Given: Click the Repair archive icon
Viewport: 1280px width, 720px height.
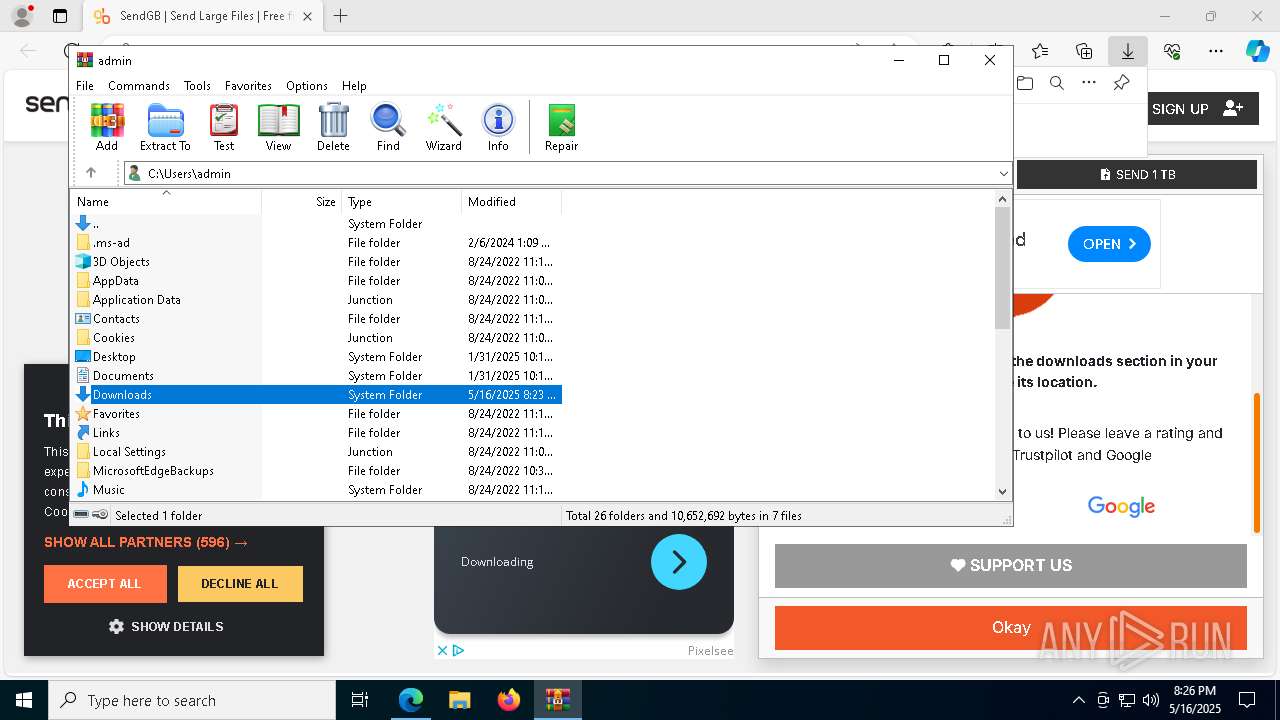Looking at the screenshot, I should tap(561, 127).
